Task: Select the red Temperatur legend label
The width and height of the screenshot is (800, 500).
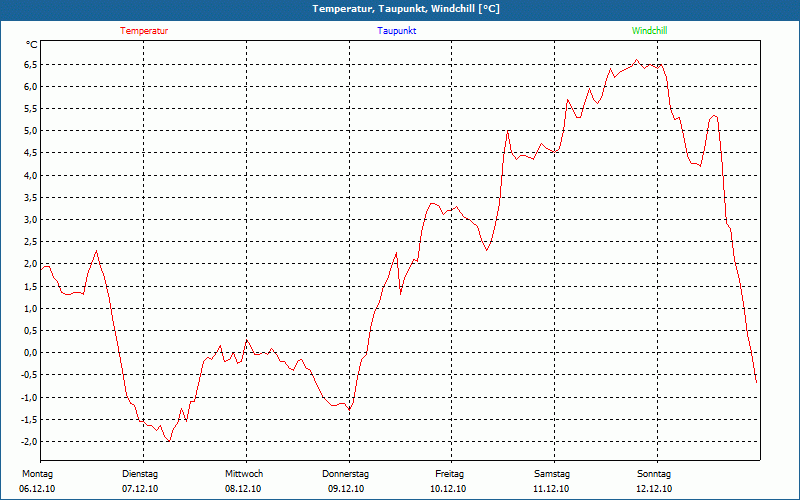Action: [144, 31]
